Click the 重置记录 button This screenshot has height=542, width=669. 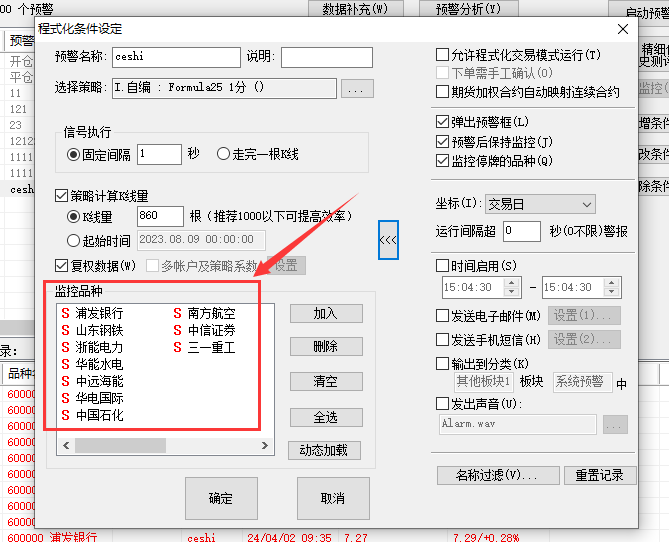tap(600, 475)
